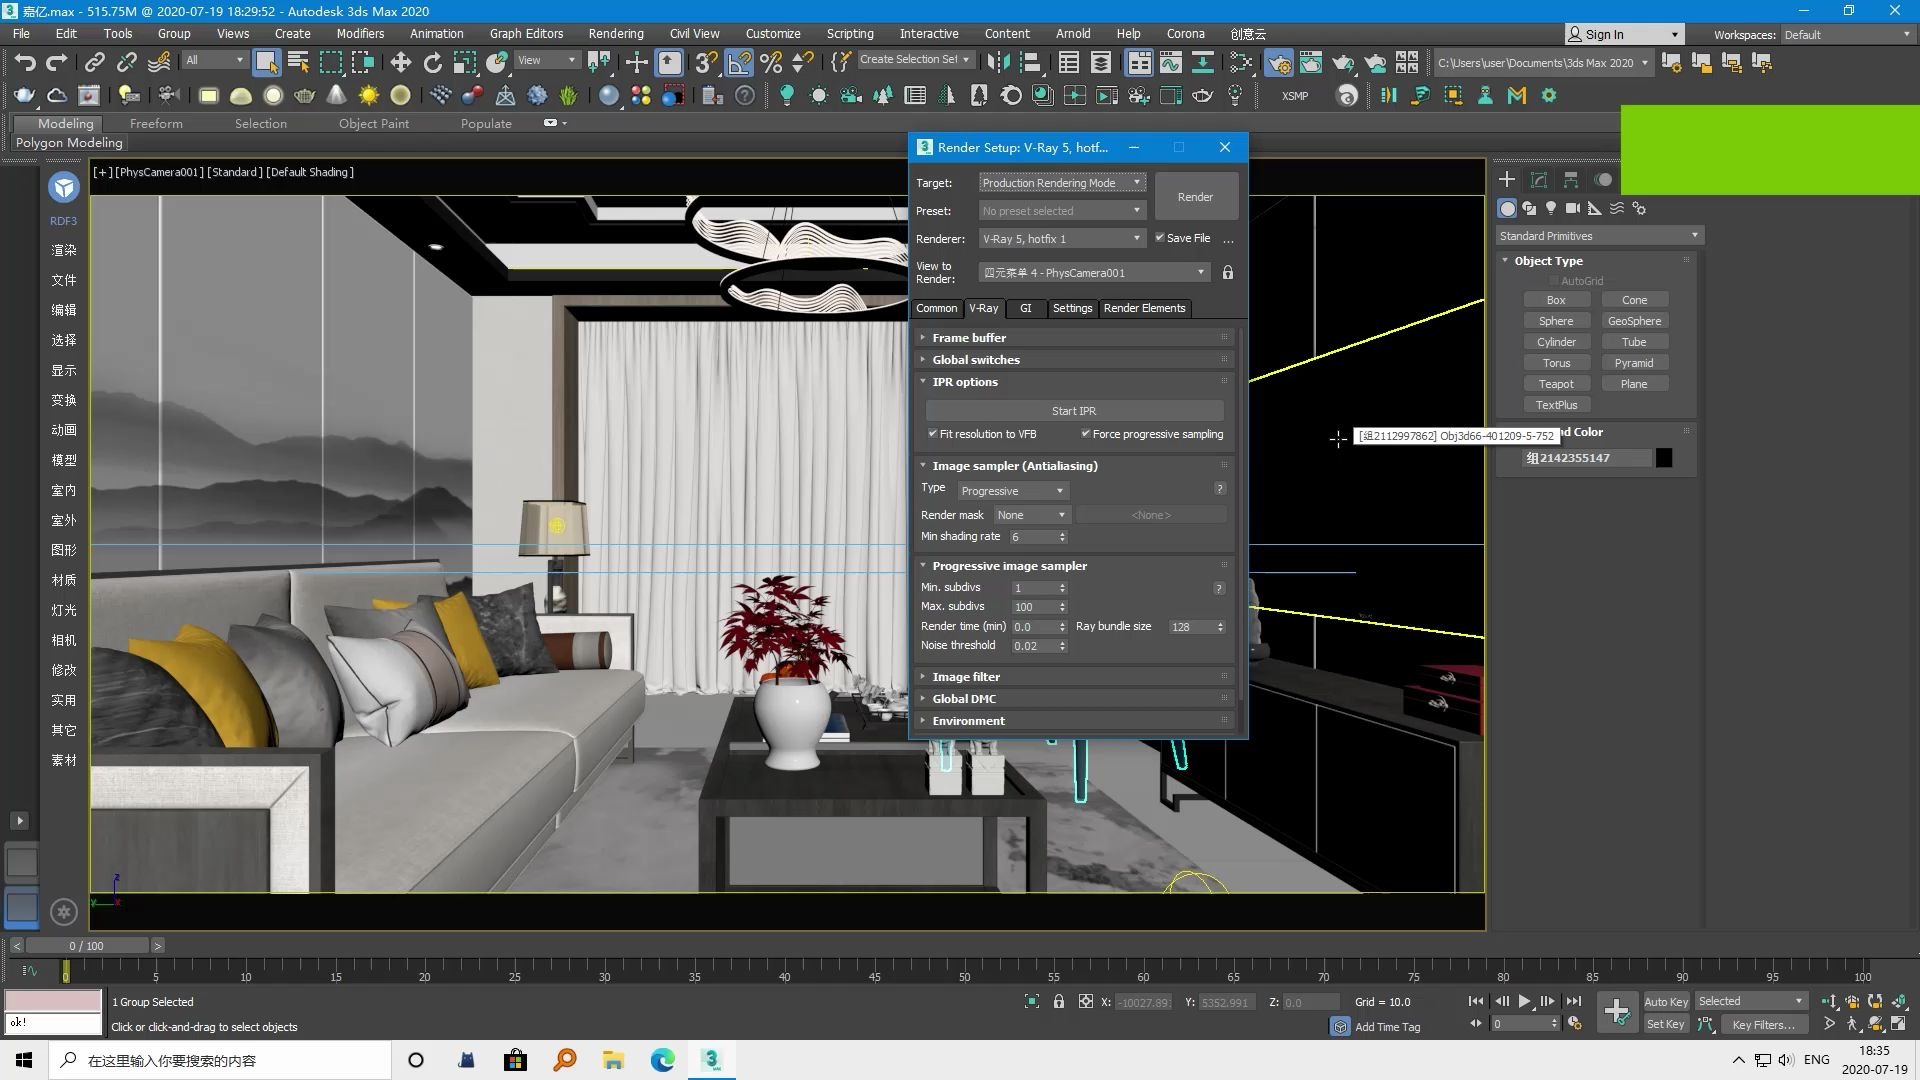Click the Undo arrow in main toolbar

click(25, 63)
